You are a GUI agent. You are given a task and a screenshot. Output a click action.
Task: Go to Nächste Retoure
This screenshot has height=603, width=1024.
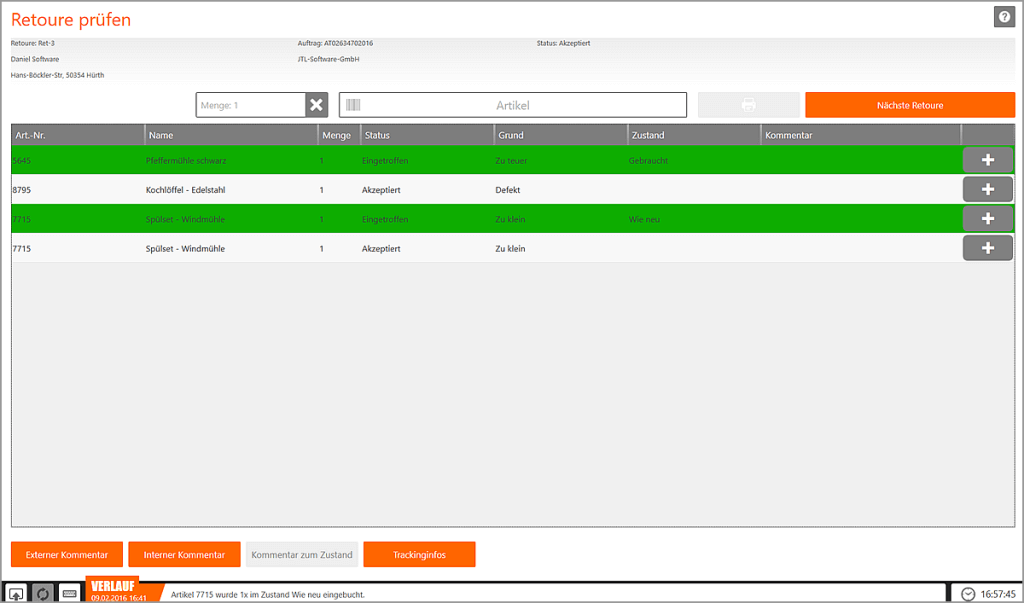[909, 105]
